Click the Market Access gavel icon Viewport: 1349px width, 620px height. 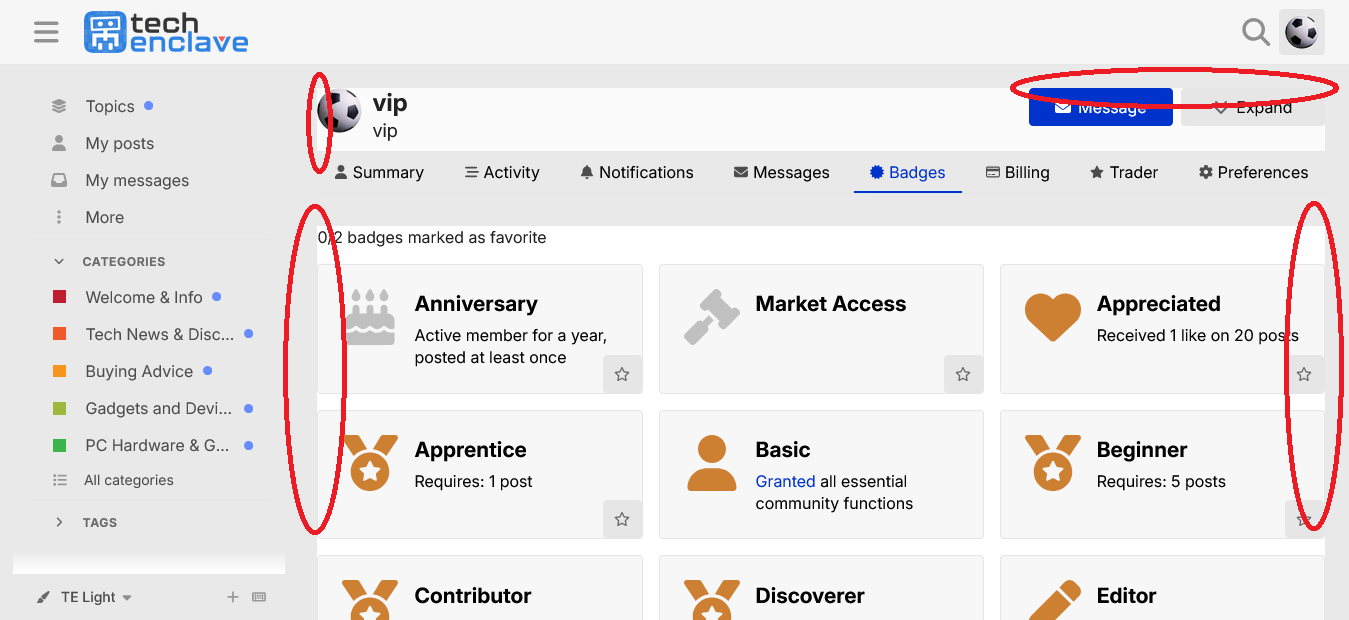pyautogui.click(x=711, y=317)
